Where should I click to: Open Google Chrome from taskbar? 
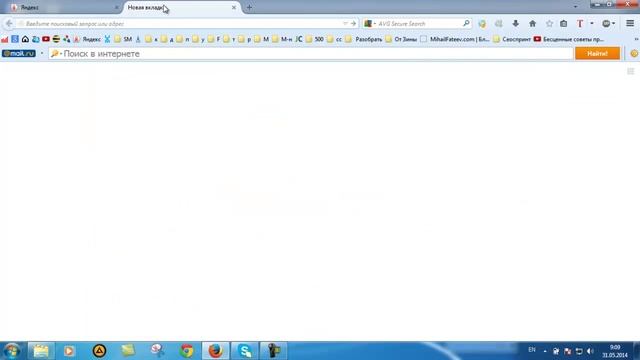point(187,351)
